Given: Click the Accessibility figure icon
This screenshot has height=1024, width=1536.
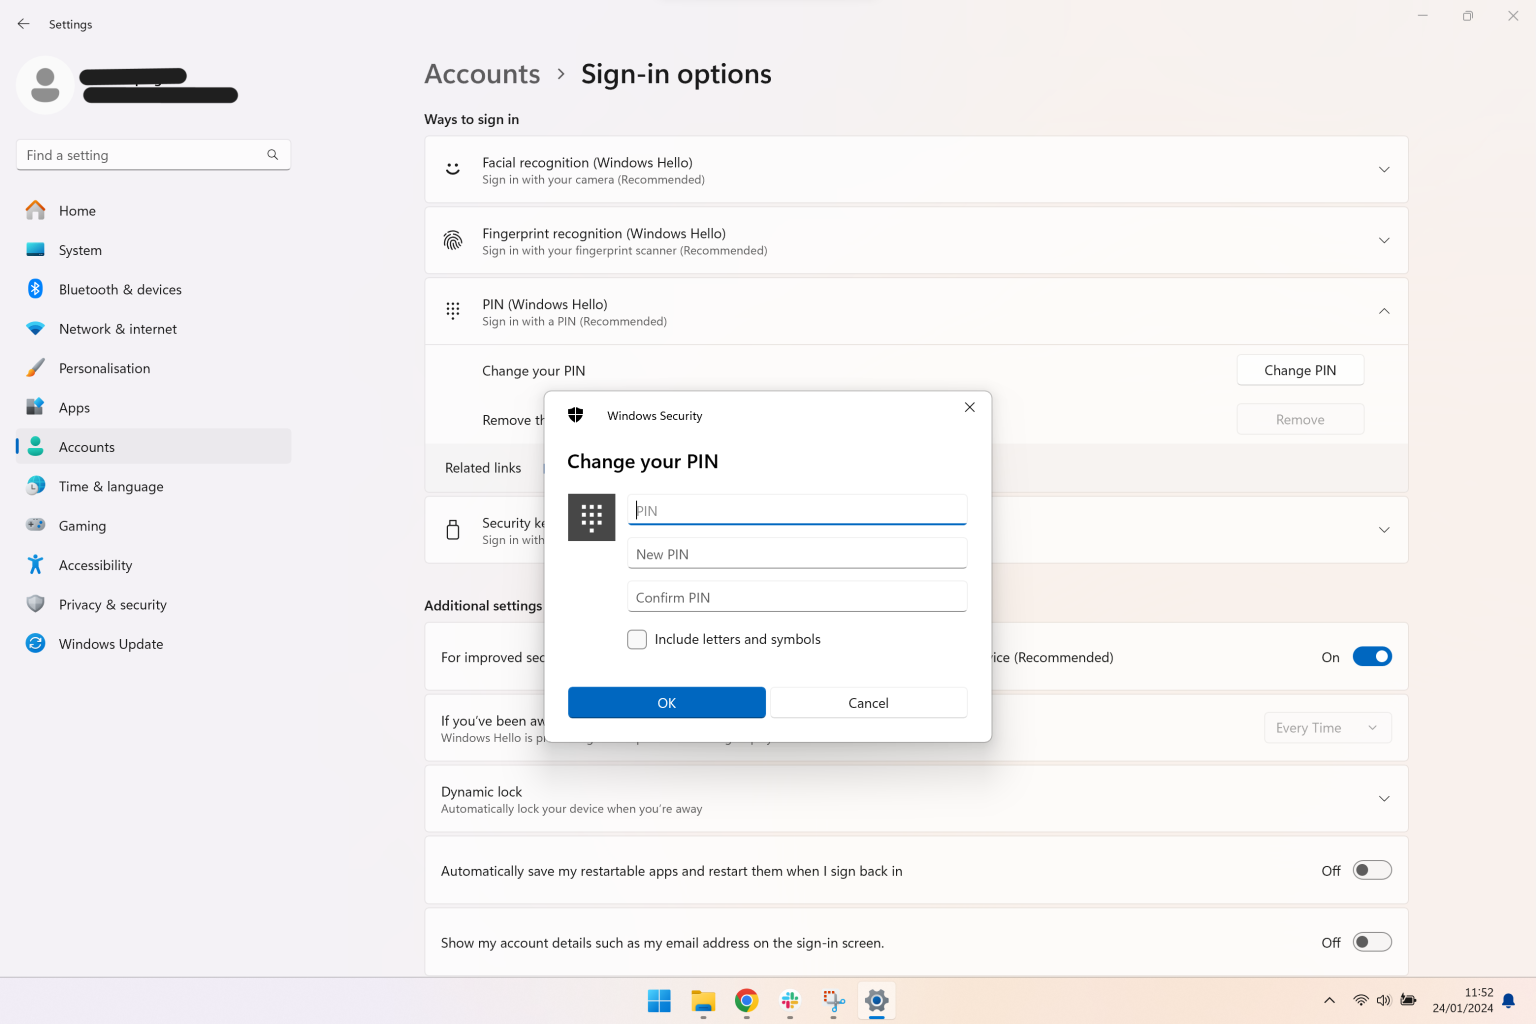Looking at the screenshot, I should (x=36, y=565).
